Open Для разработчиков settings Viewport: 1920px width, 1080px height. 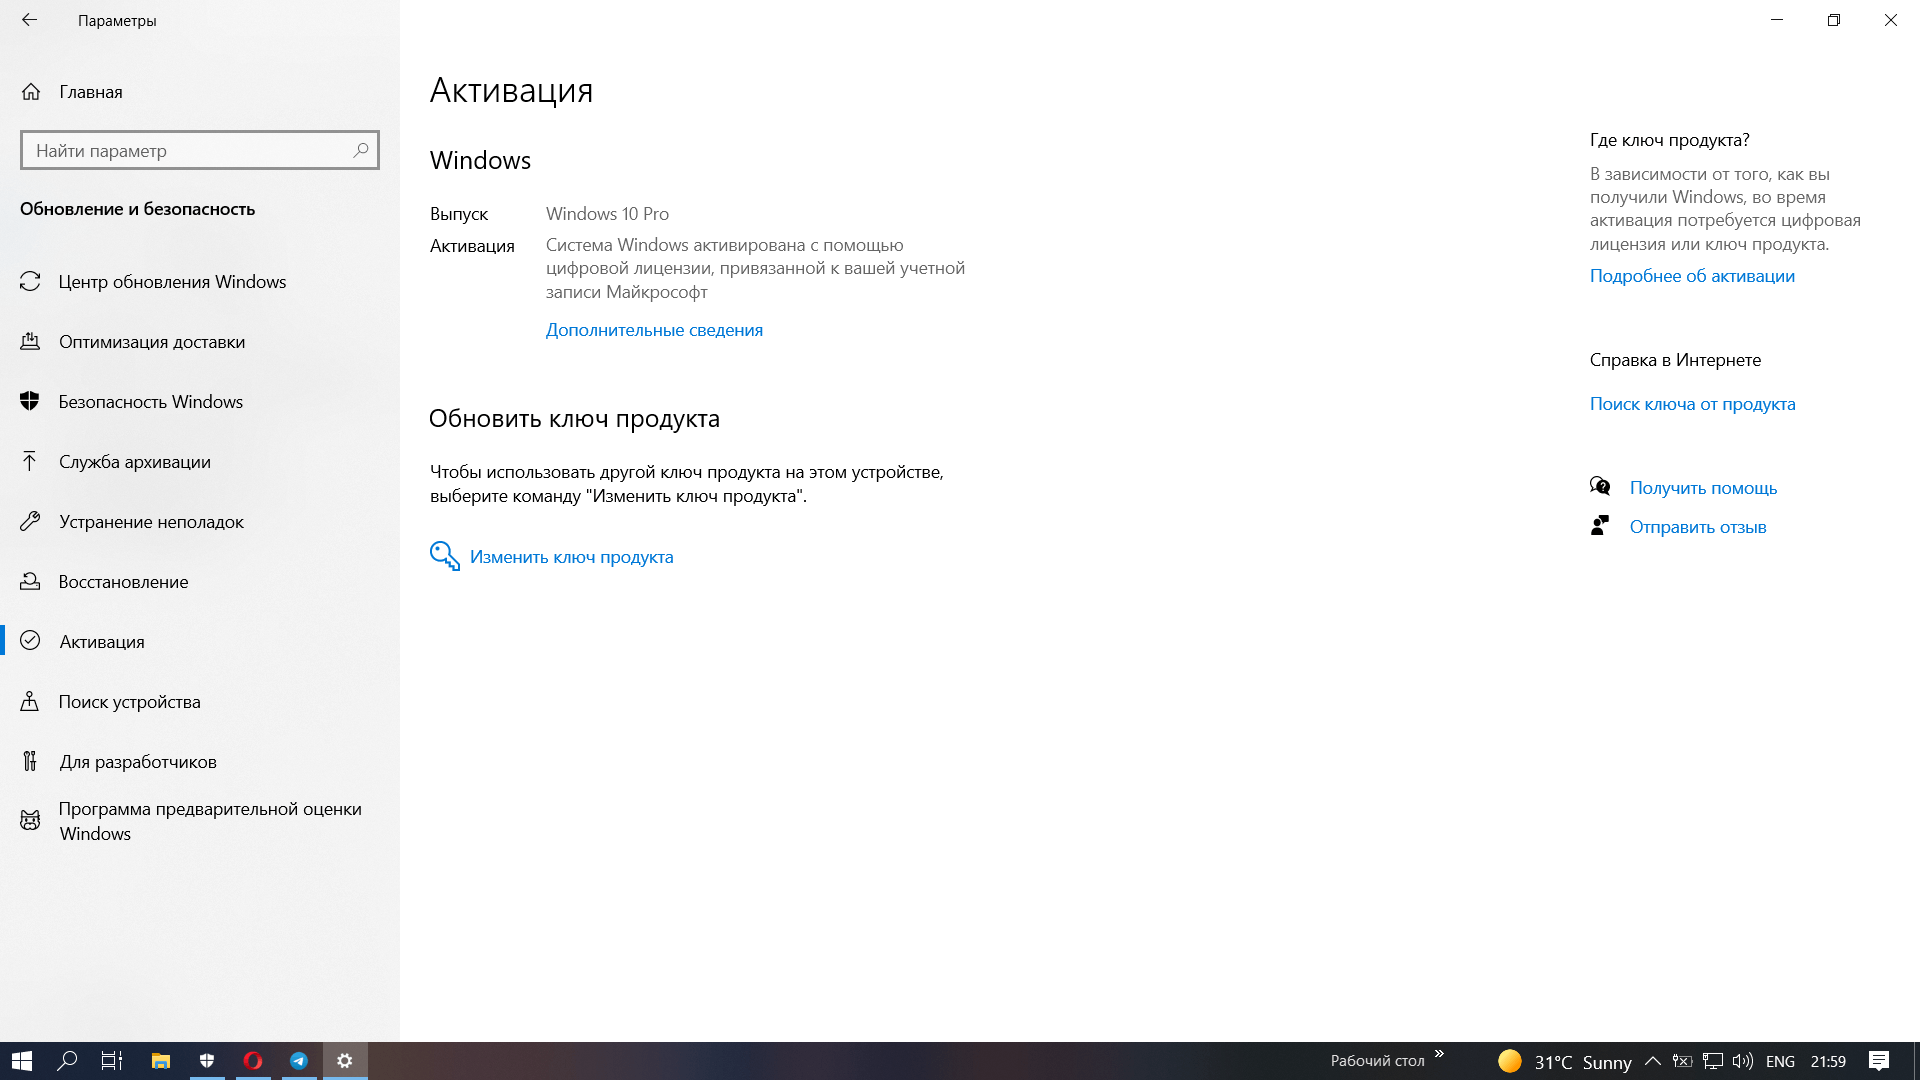pos(138,762)
